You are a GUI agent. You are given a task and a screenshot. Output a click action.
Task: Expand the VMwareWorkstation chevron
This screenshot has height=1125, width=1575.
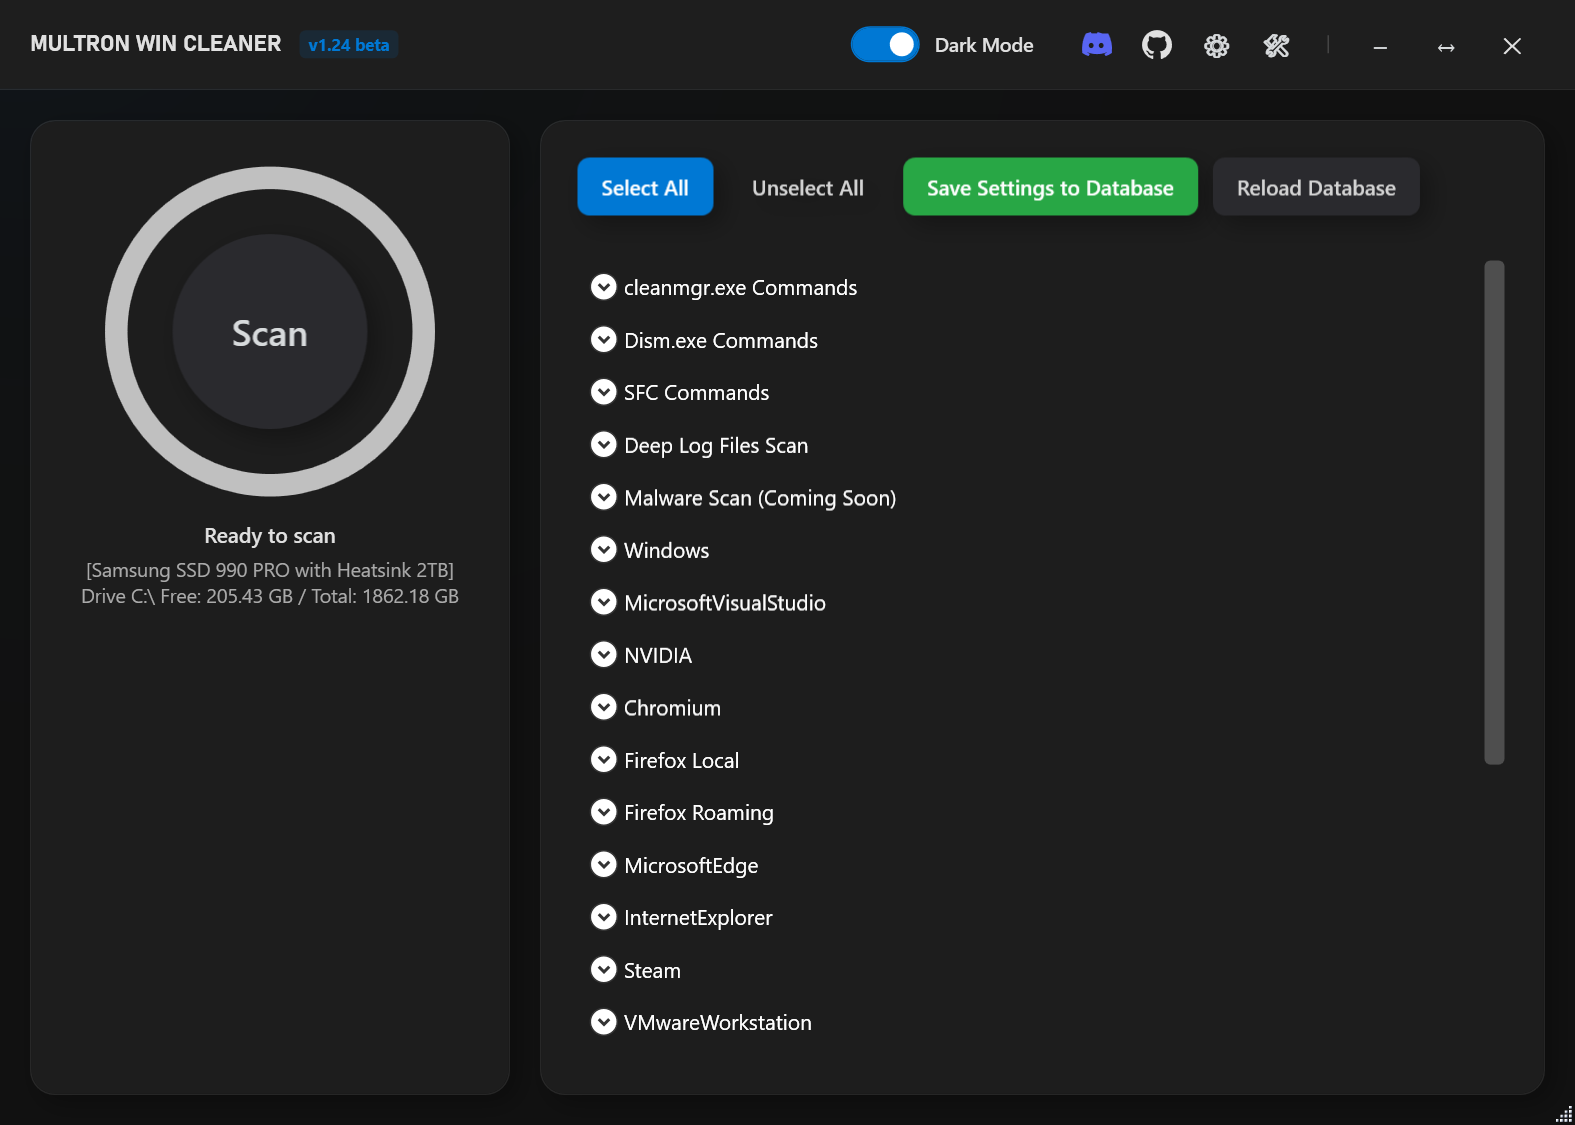click(604, 1022)
